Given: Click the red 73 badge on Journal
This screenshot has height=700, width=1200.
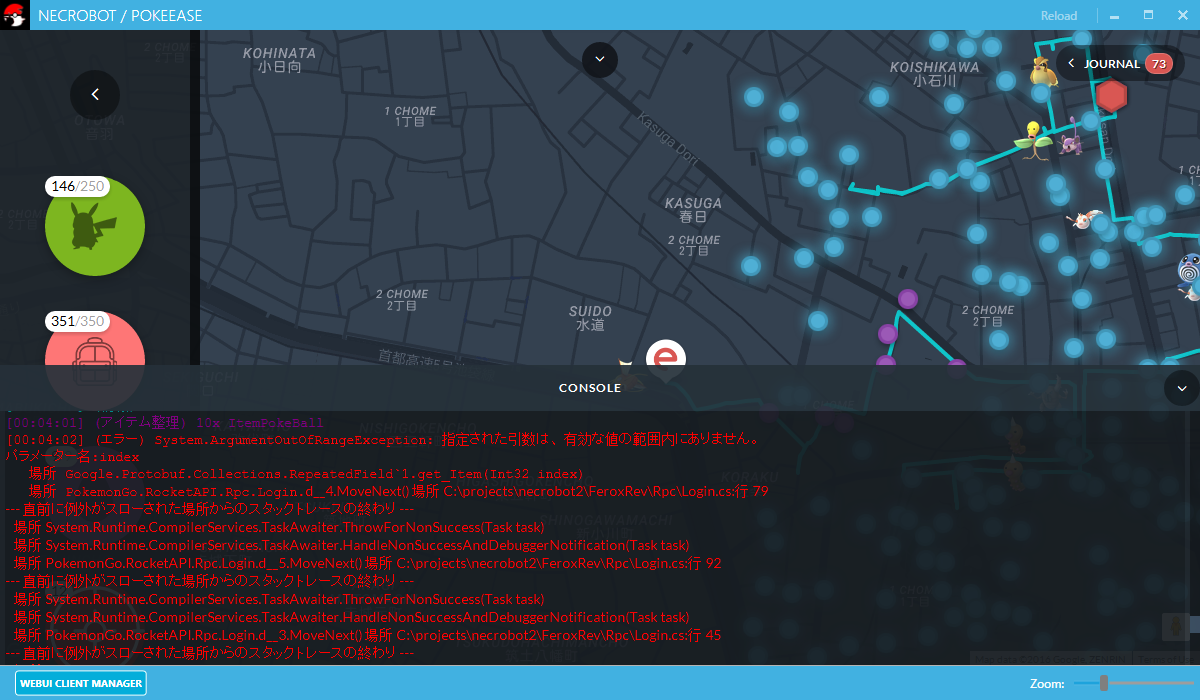Looking at the screenshot, I should point(1158,64).
